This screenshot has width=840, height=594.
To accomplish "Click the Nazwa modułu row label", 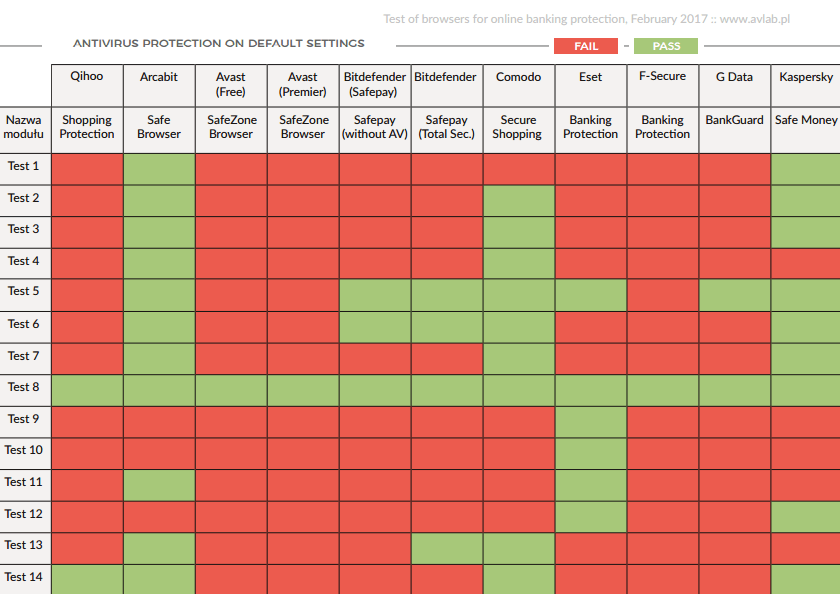I will point(23,127).
